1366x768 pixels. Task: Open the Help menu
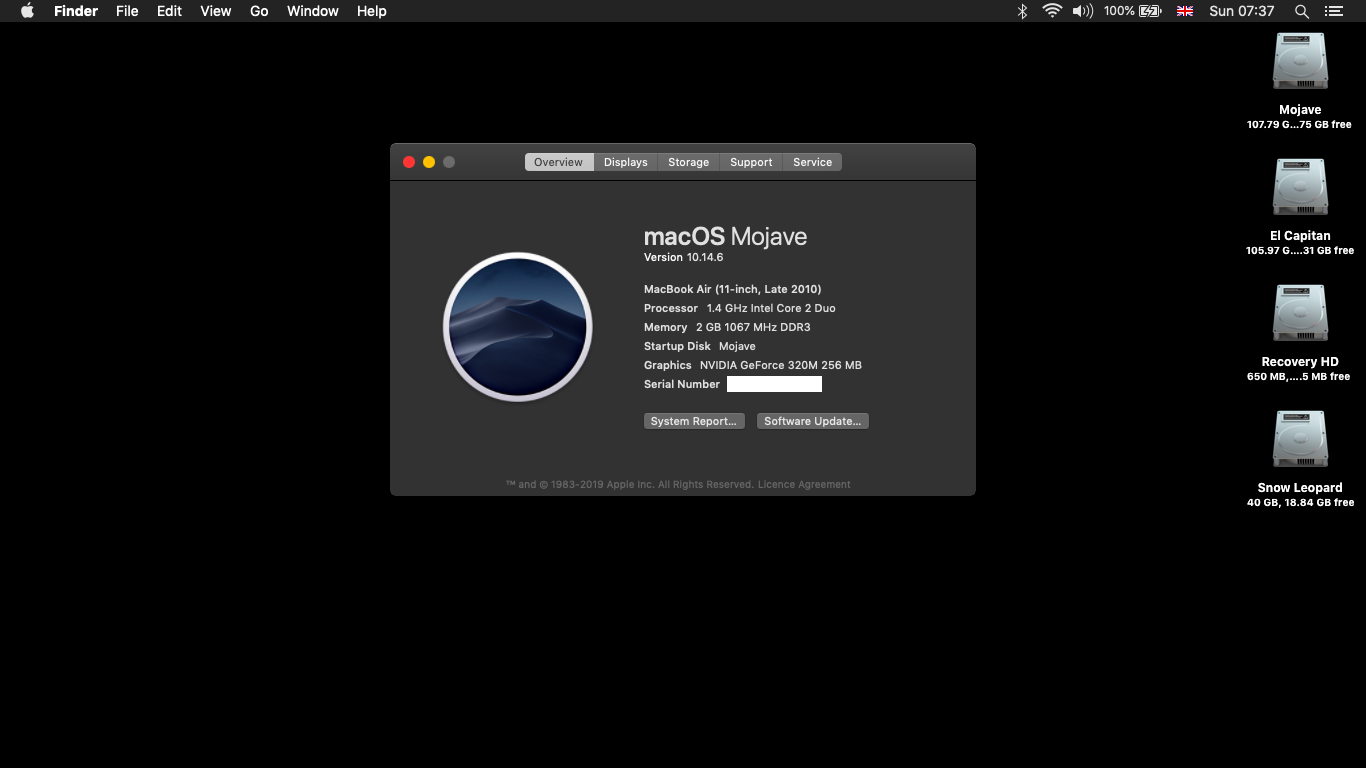coord(372,11)
